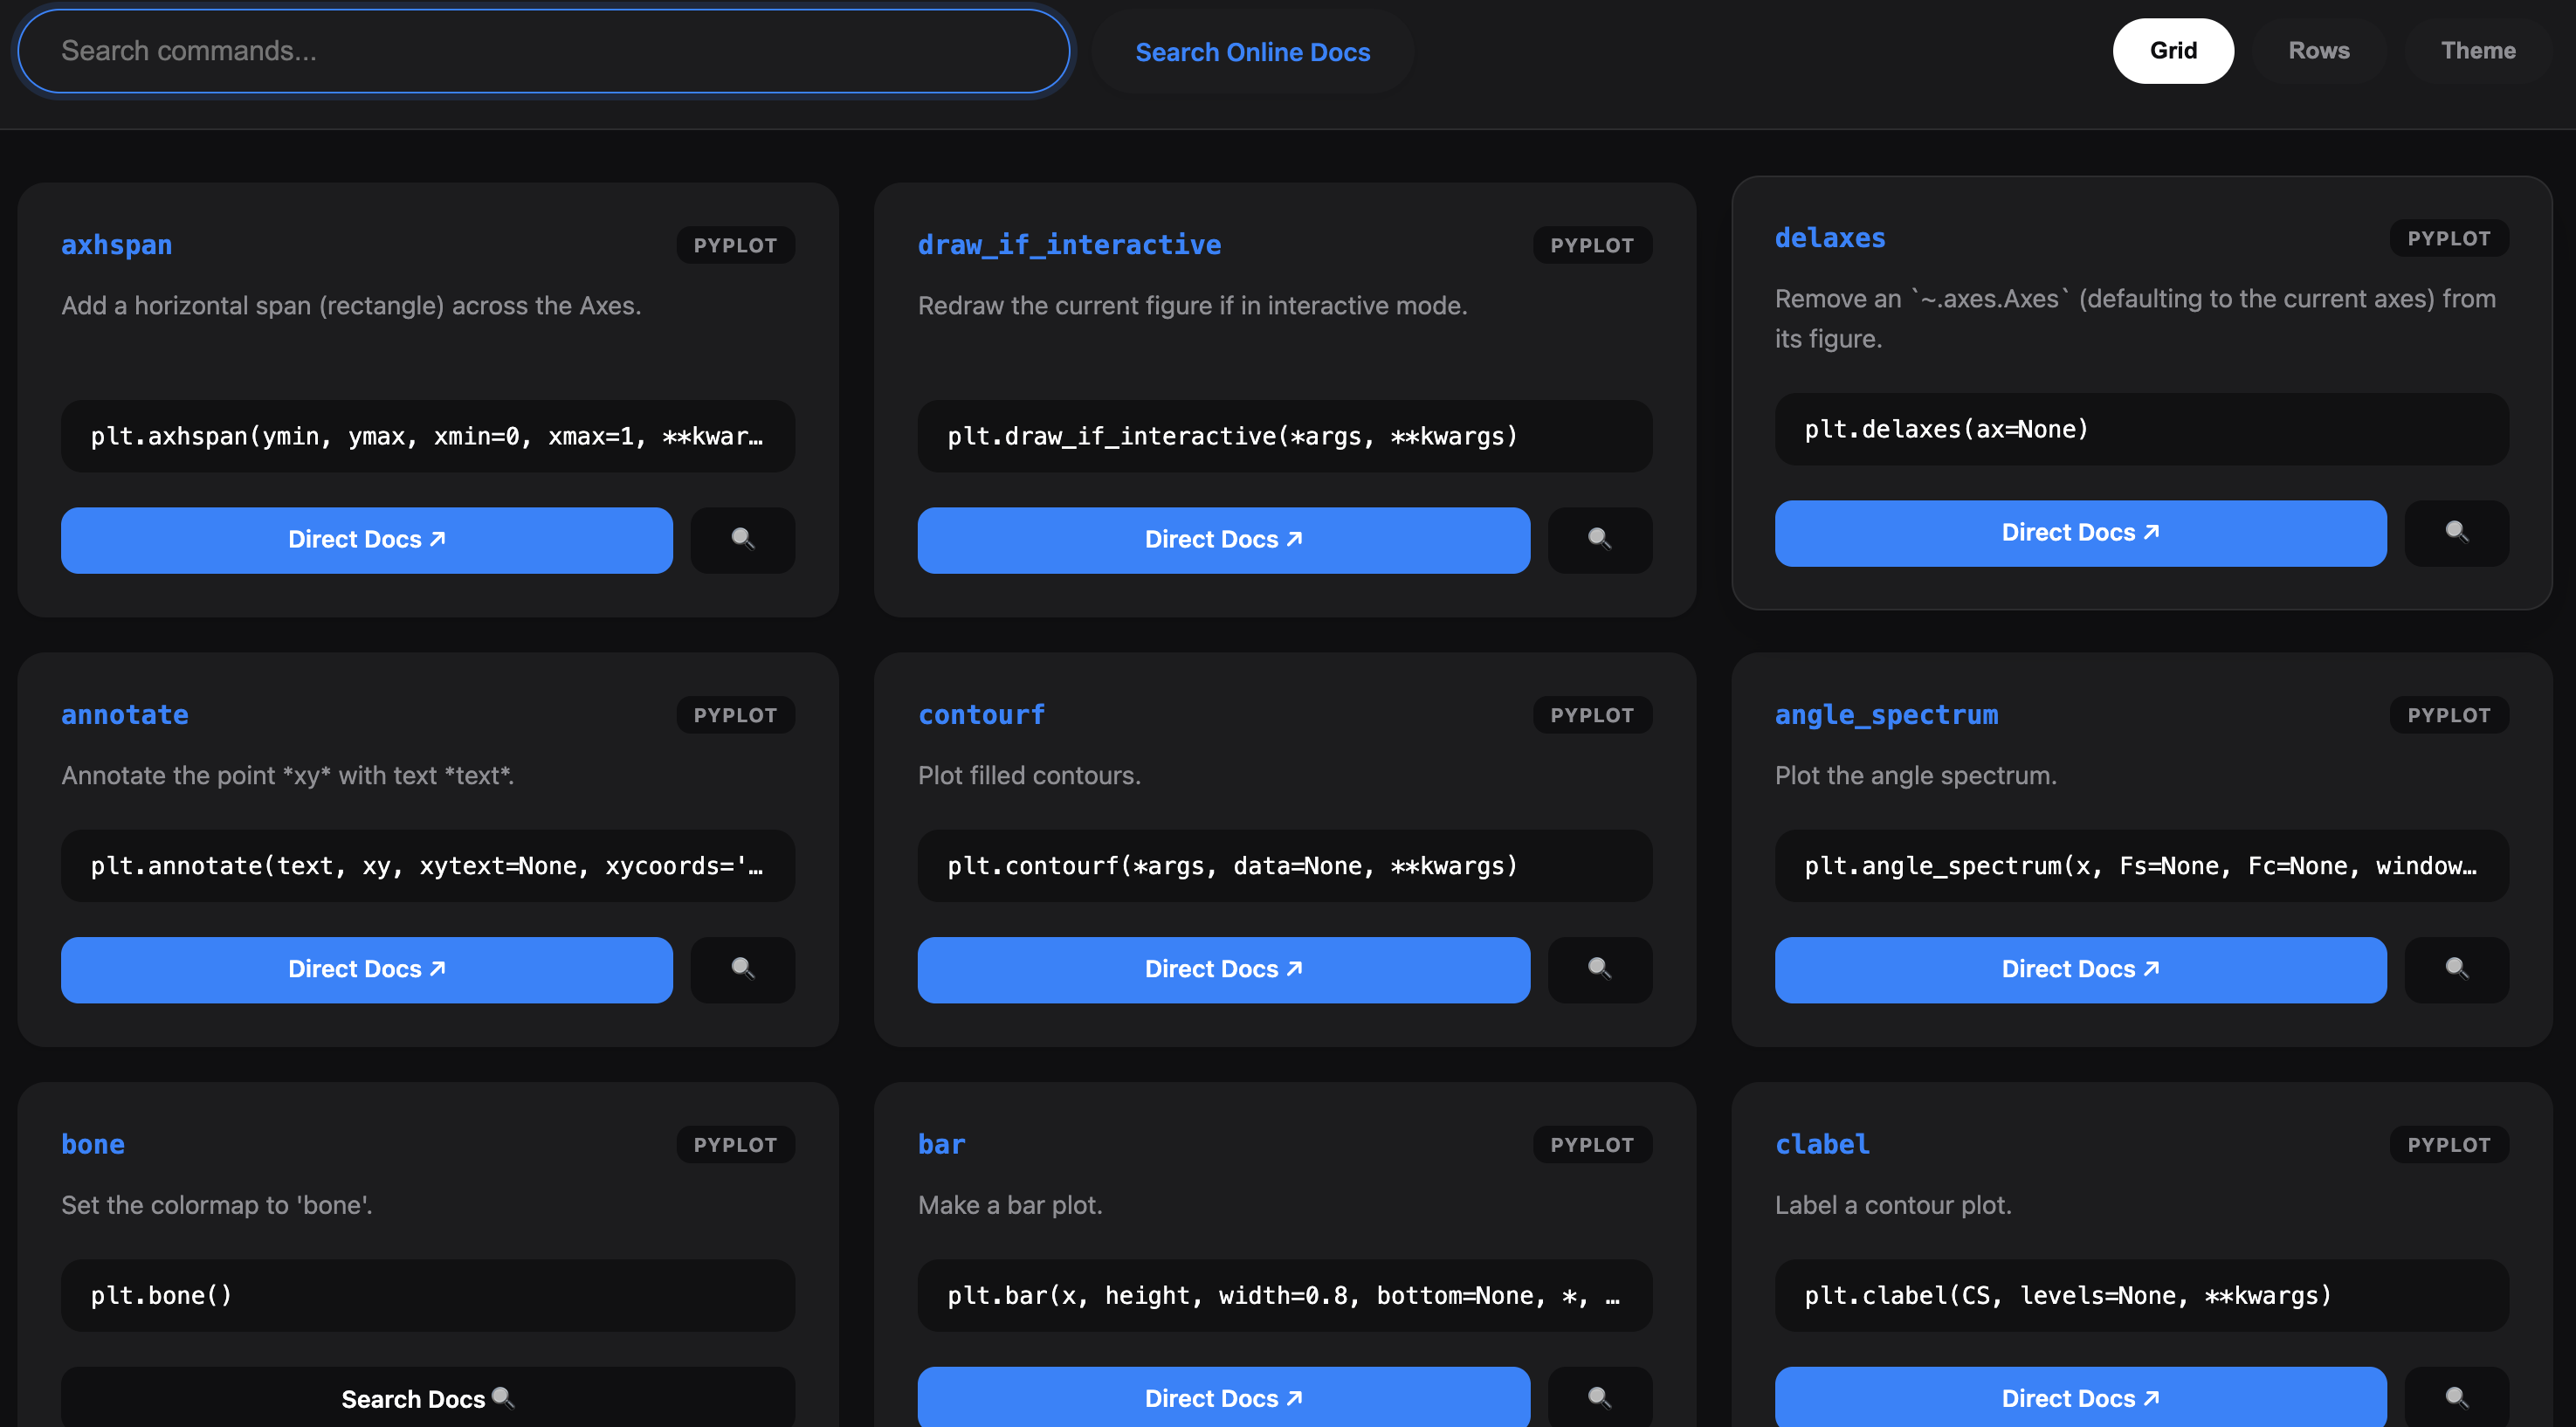The width and height of the screenshot is (2576, 1427).
Task: Open Search Online Docs link
Action: click(1252, 52)
